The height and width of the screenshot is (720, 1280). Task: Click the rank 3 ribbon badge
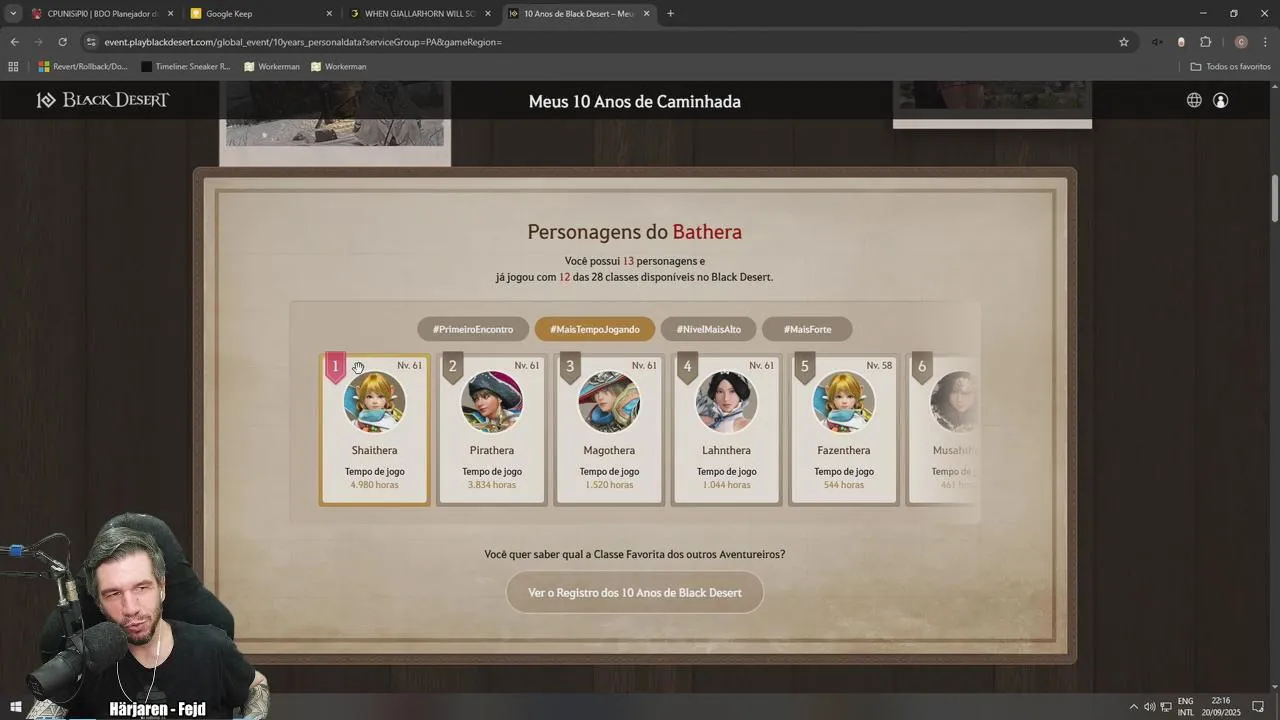tap(570, 367)
